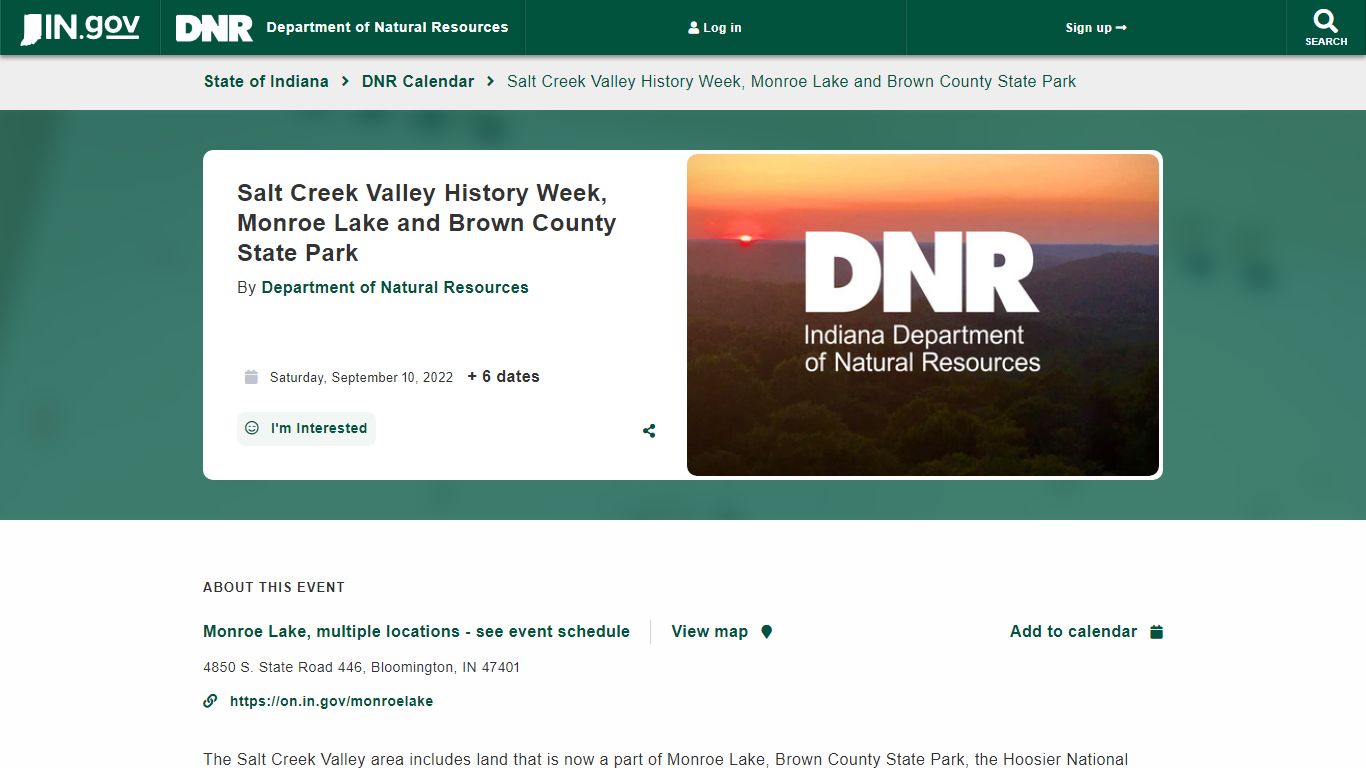Open the Search magnifier icon

1326,21
